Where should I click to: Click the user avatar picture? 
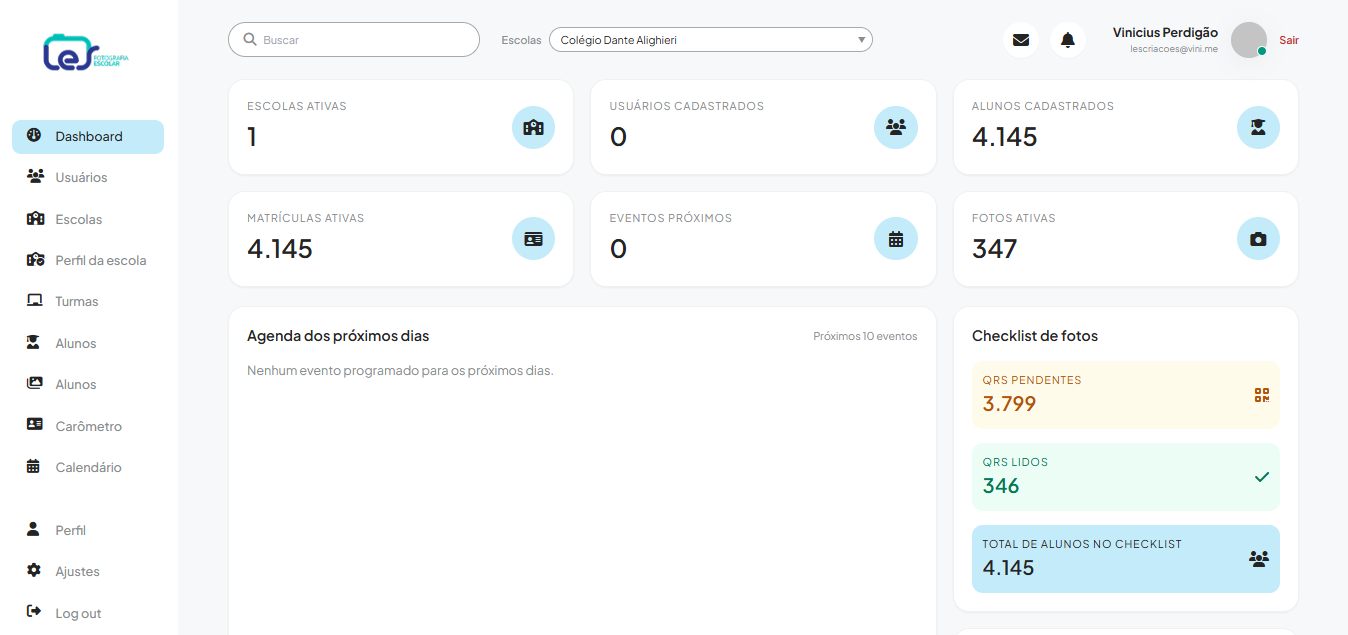coord(1248,40)
